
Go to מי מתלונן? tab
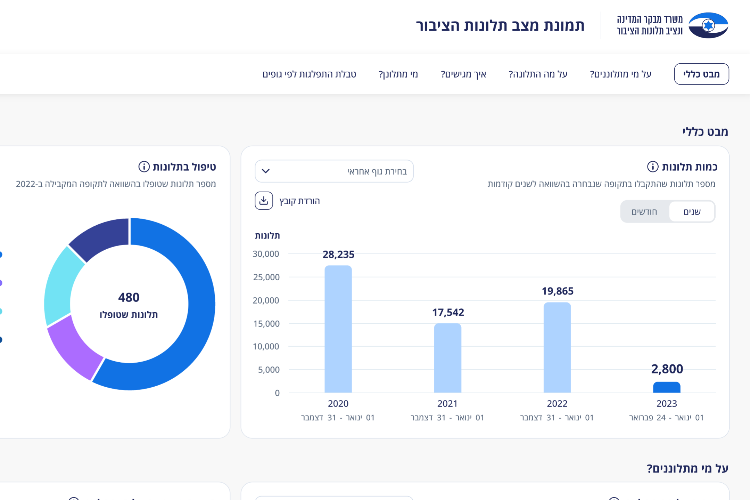click(398, 74)
